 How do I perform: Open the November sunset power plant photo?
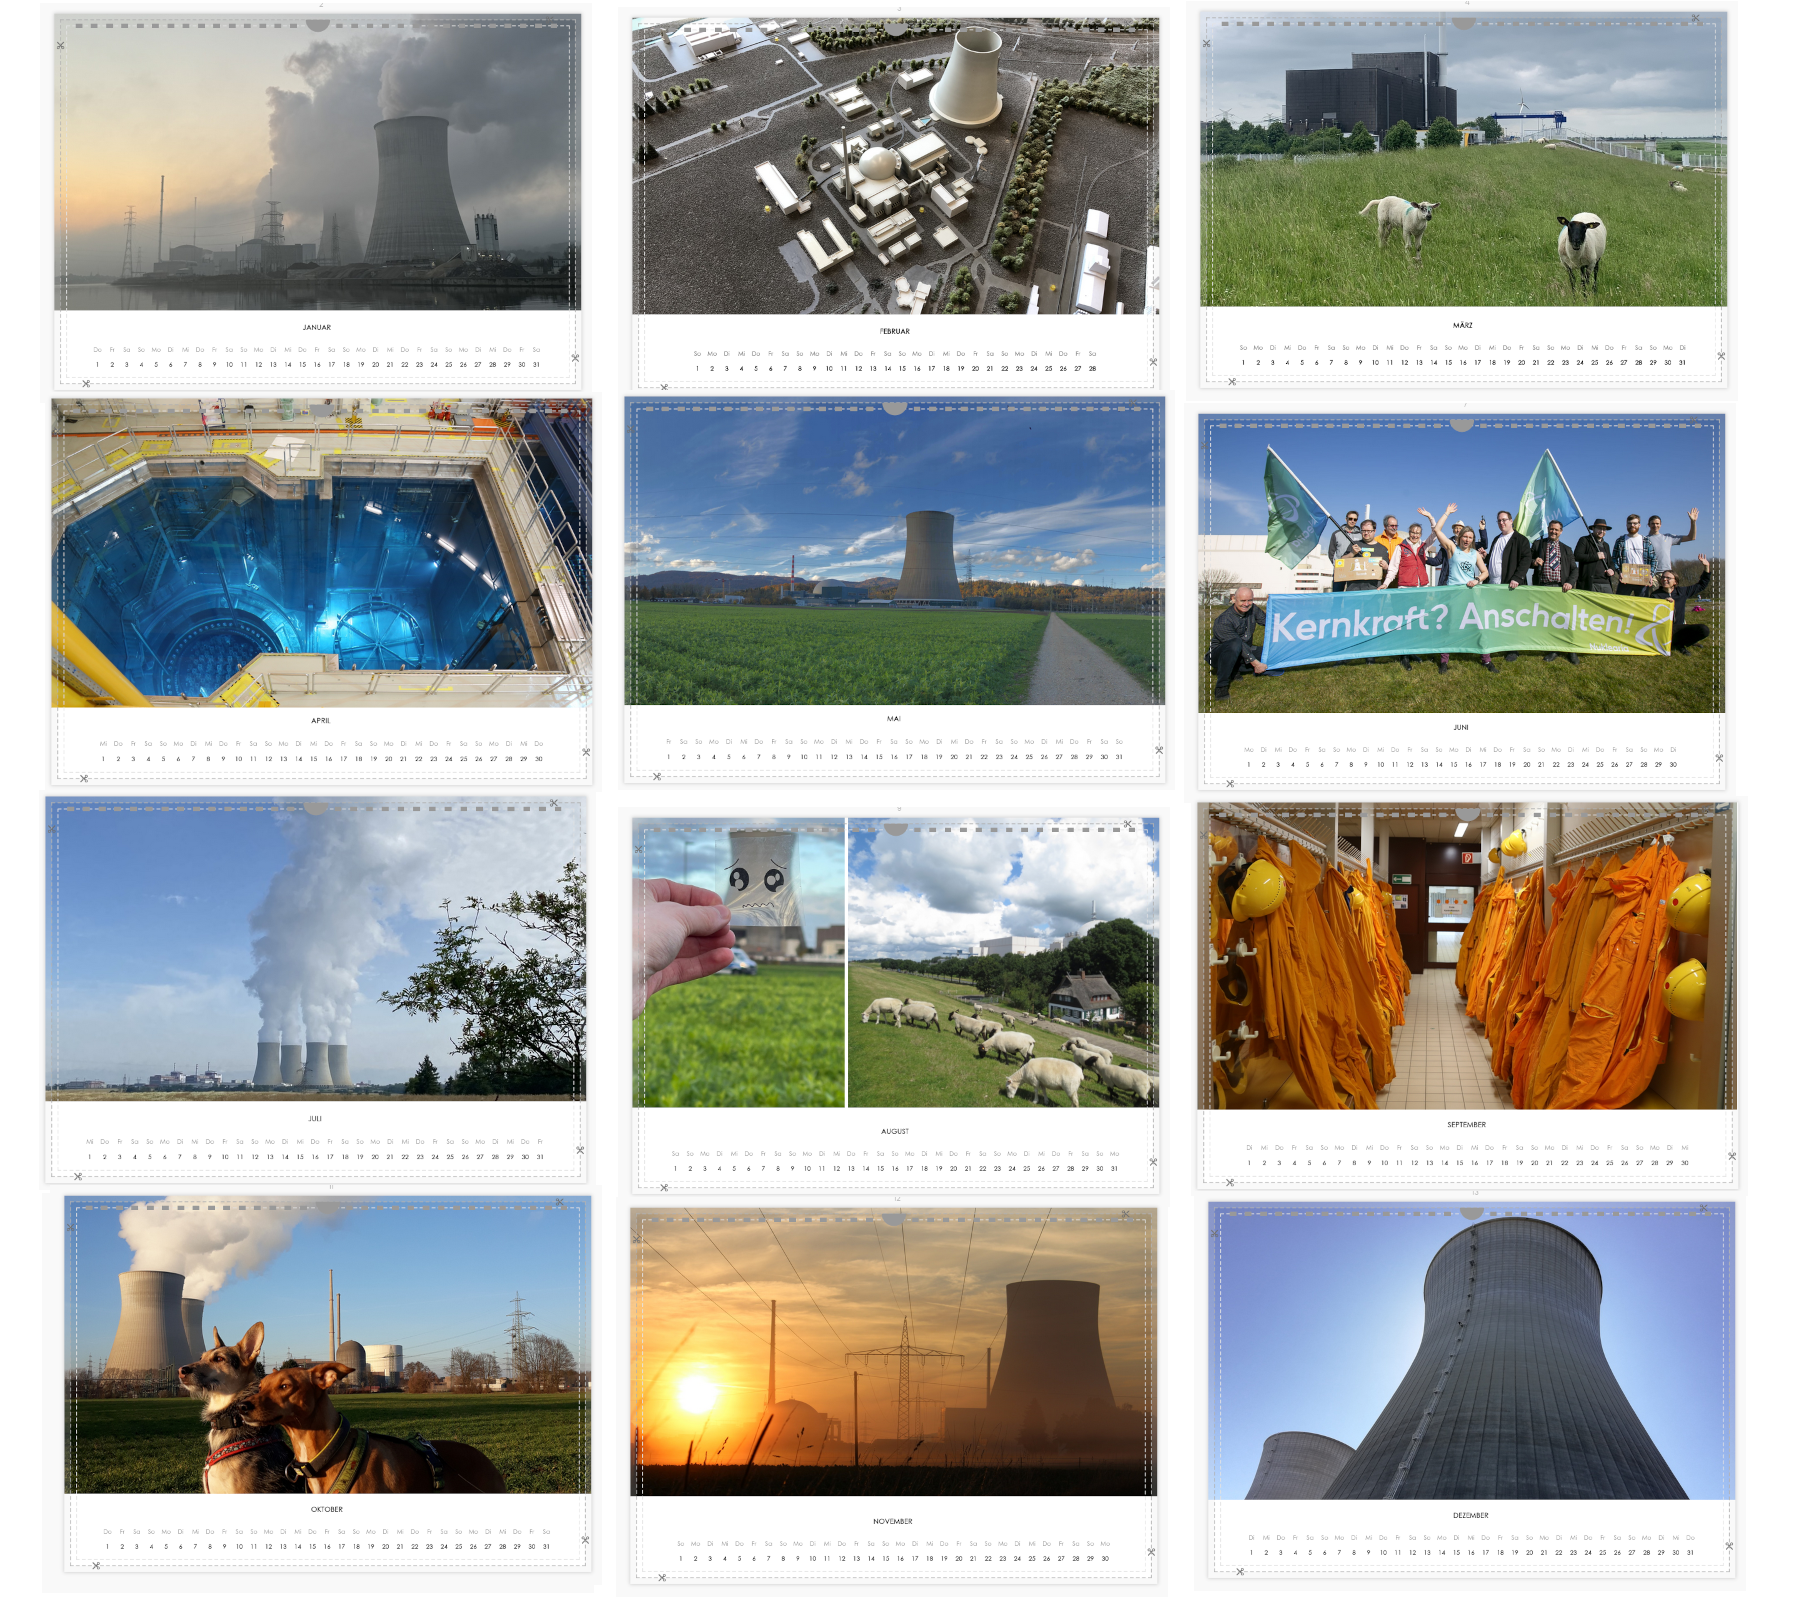tap(893, 1353)
